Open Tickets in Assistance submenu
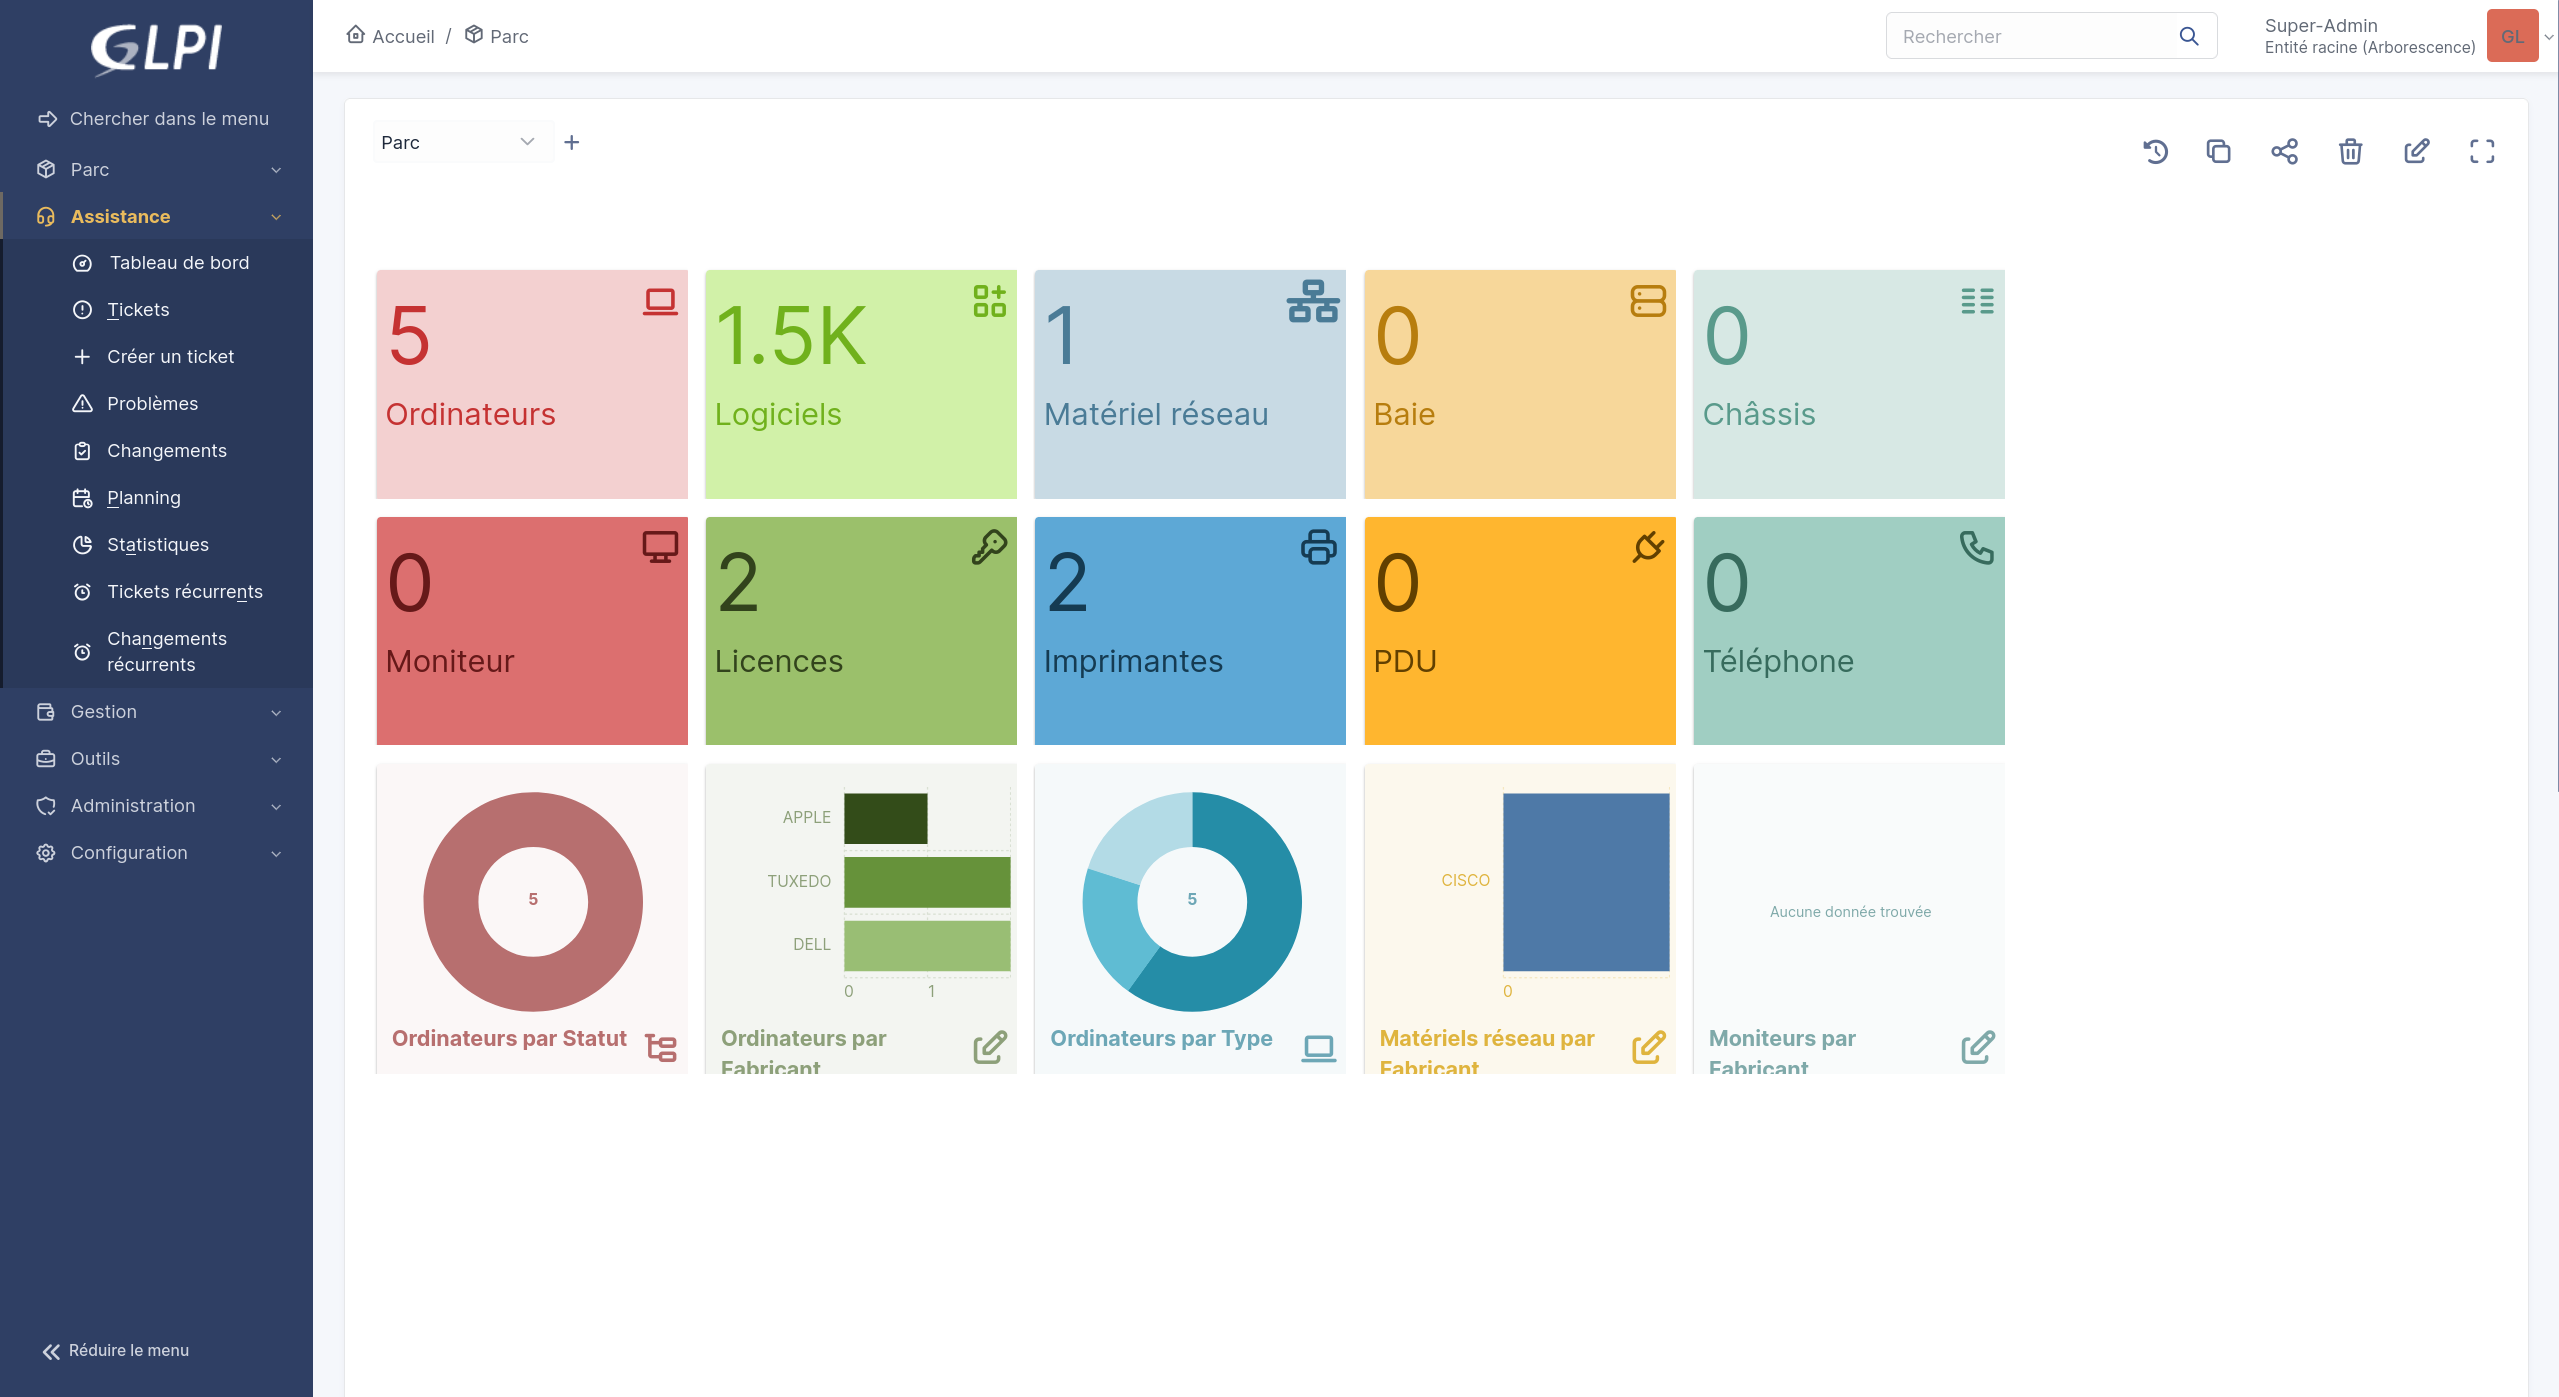Viewport: 2559px width, 1397px height. [138, 310]
